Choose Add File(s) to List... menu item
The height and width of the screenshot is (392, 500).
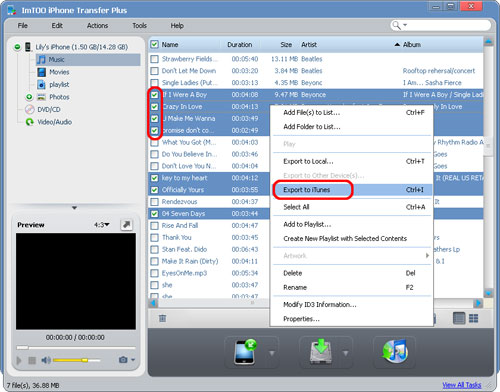[353, 113]
